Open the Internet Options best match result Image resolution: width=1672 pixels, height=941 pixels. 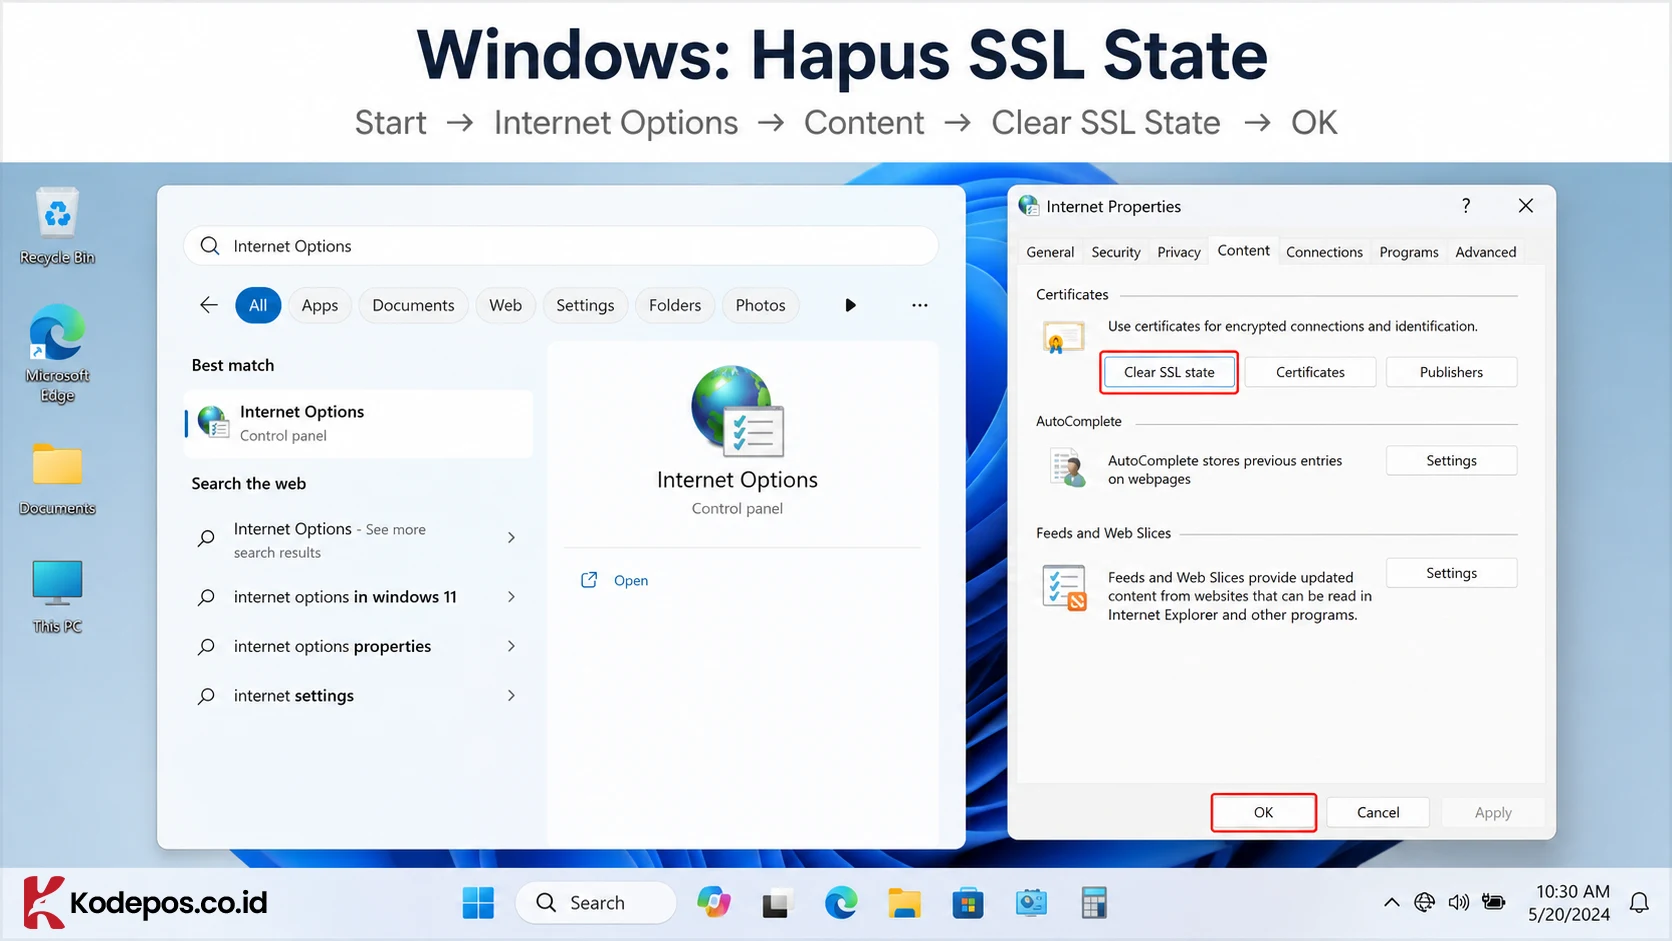pyautogui.click(x=359, y=423)
